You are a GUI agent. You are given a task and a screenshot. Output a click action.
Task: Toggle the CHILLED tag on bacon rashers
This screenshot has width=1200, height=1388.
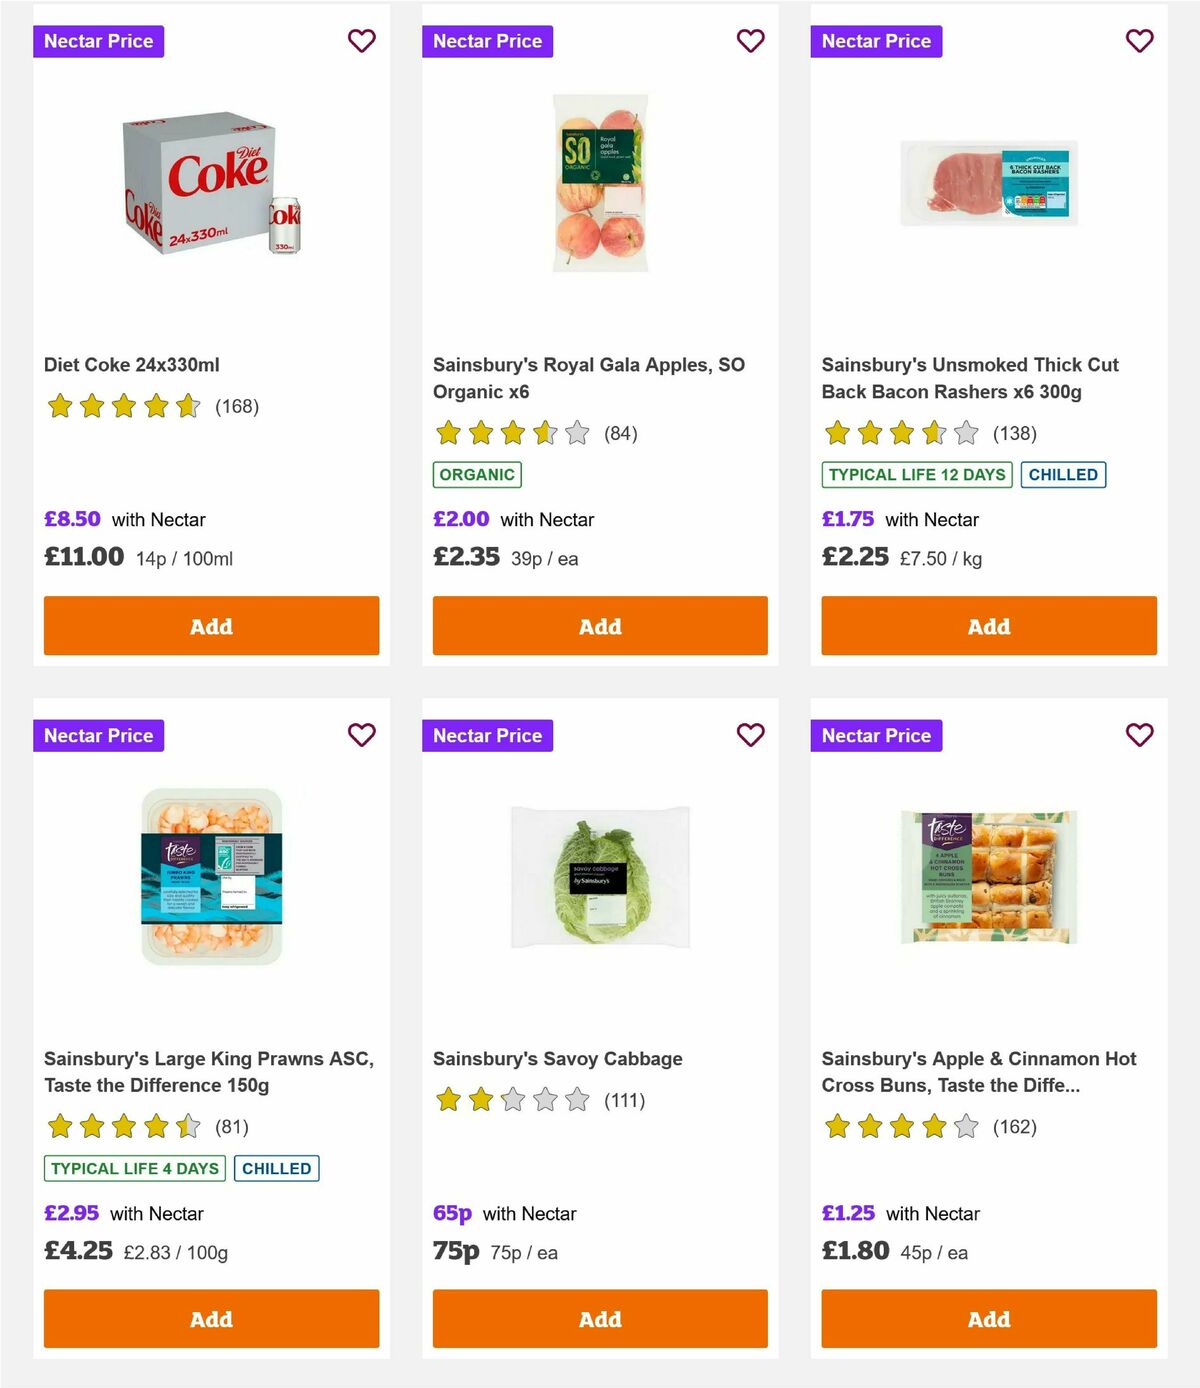(1063, 474)
